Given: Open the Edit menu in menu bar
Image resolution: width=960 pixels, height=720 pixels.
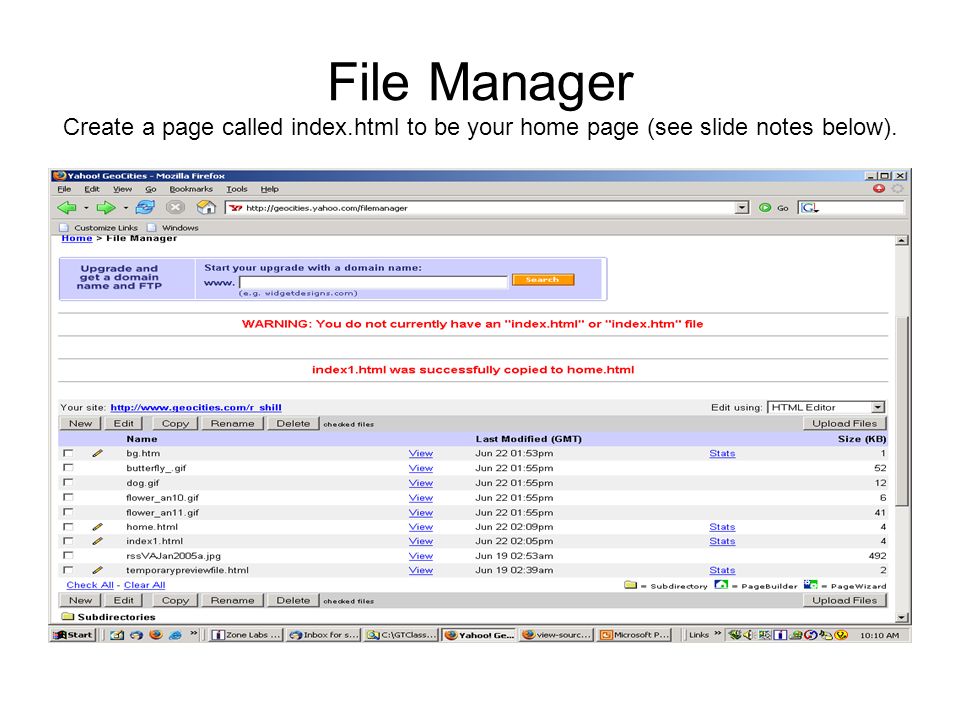Looking at the screenshot, I should click(92, 189).
